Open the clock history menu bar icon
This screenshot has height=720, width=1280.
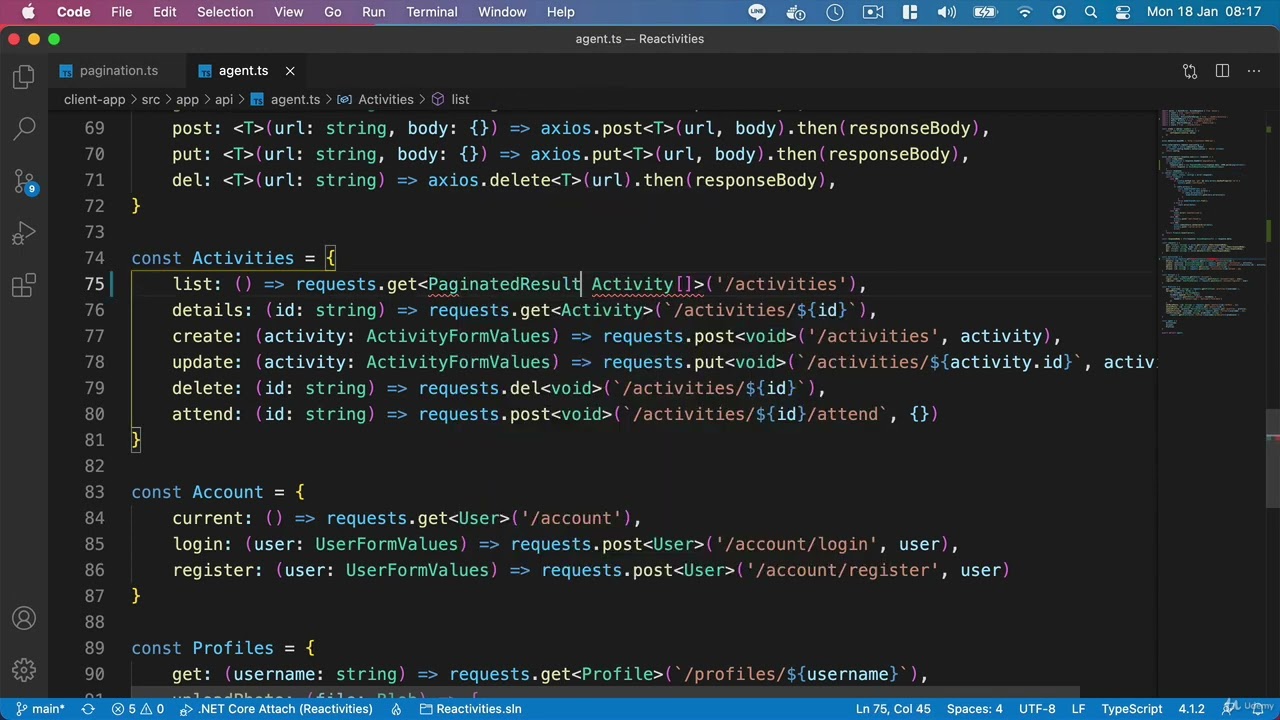[x=835, y=12]
